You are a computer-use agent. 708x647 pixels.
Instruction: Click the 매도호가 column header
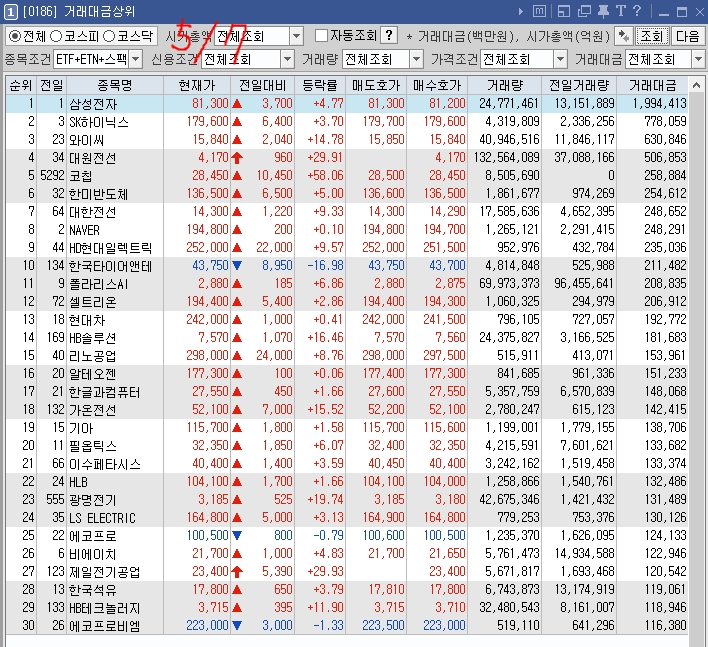coord(376,85)
